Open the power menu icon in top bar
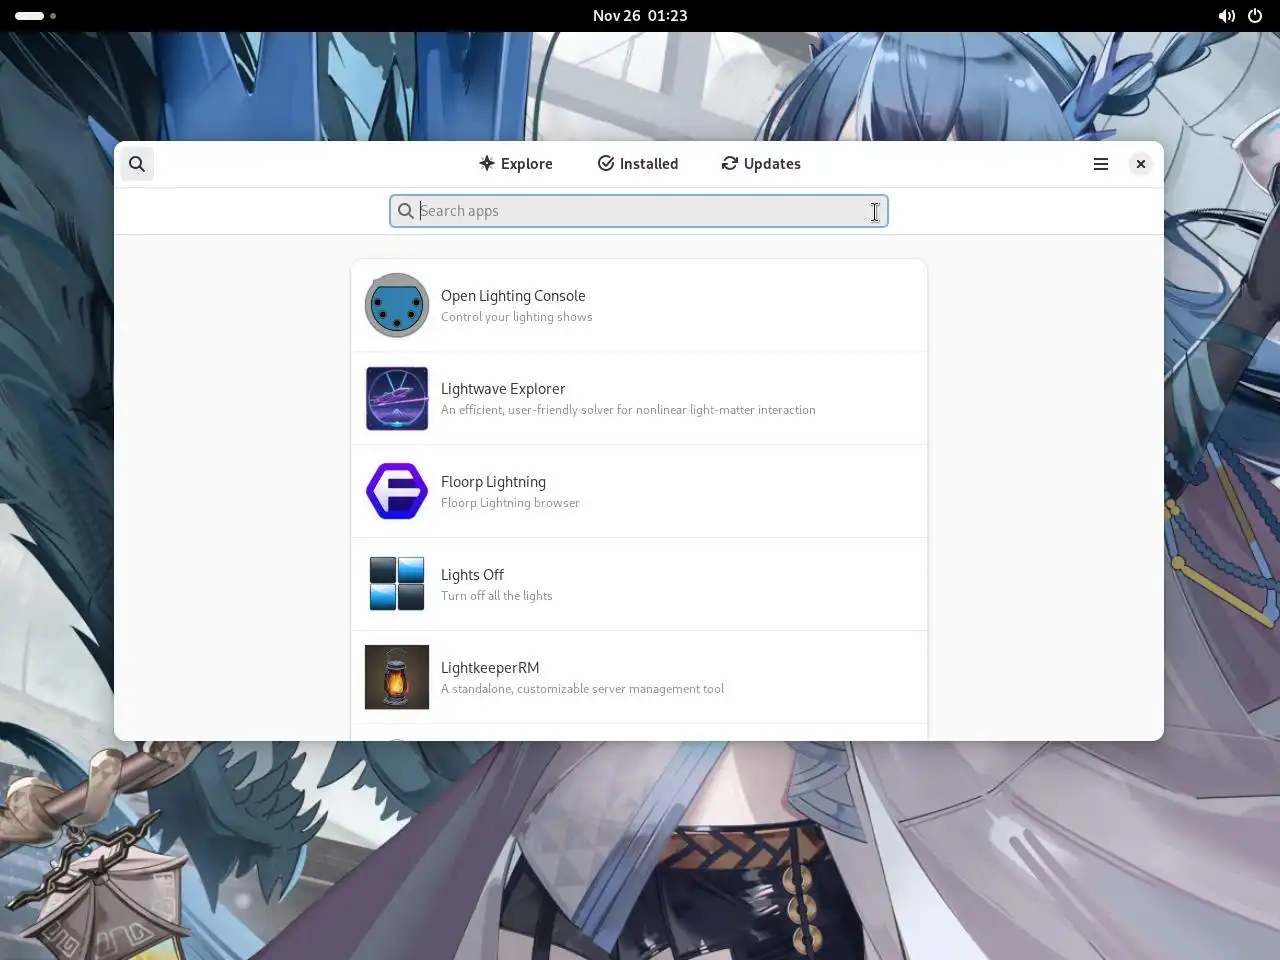1280x960 pixels. point(1255,16)
